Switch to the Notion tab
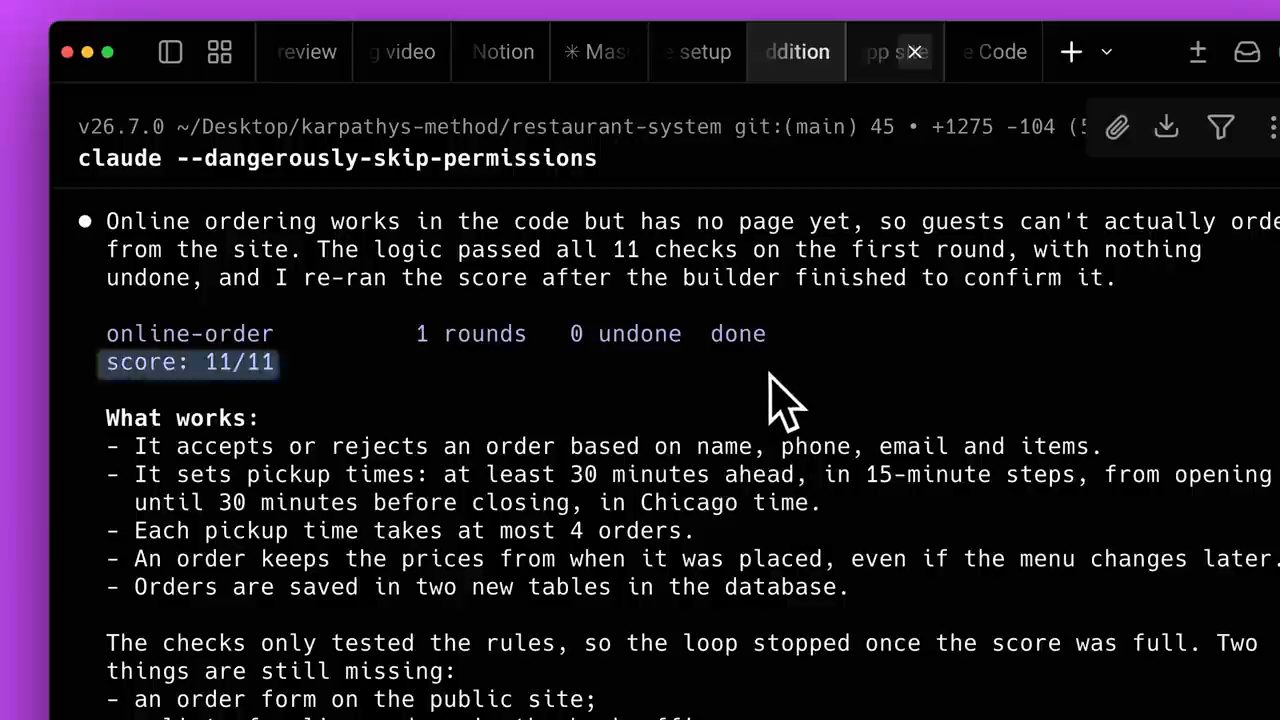This screenshot has width=1280, height=720. [x=502, y=52]
